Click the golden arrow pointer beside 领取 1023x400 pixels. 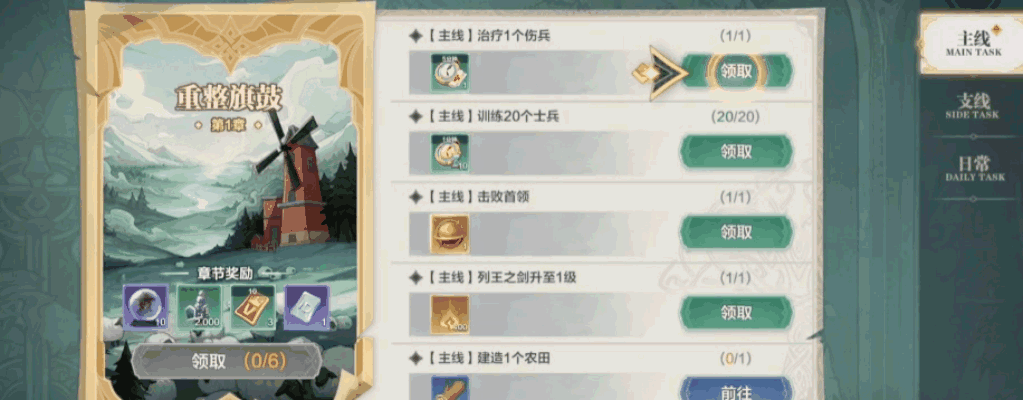[x=660, y=72]
